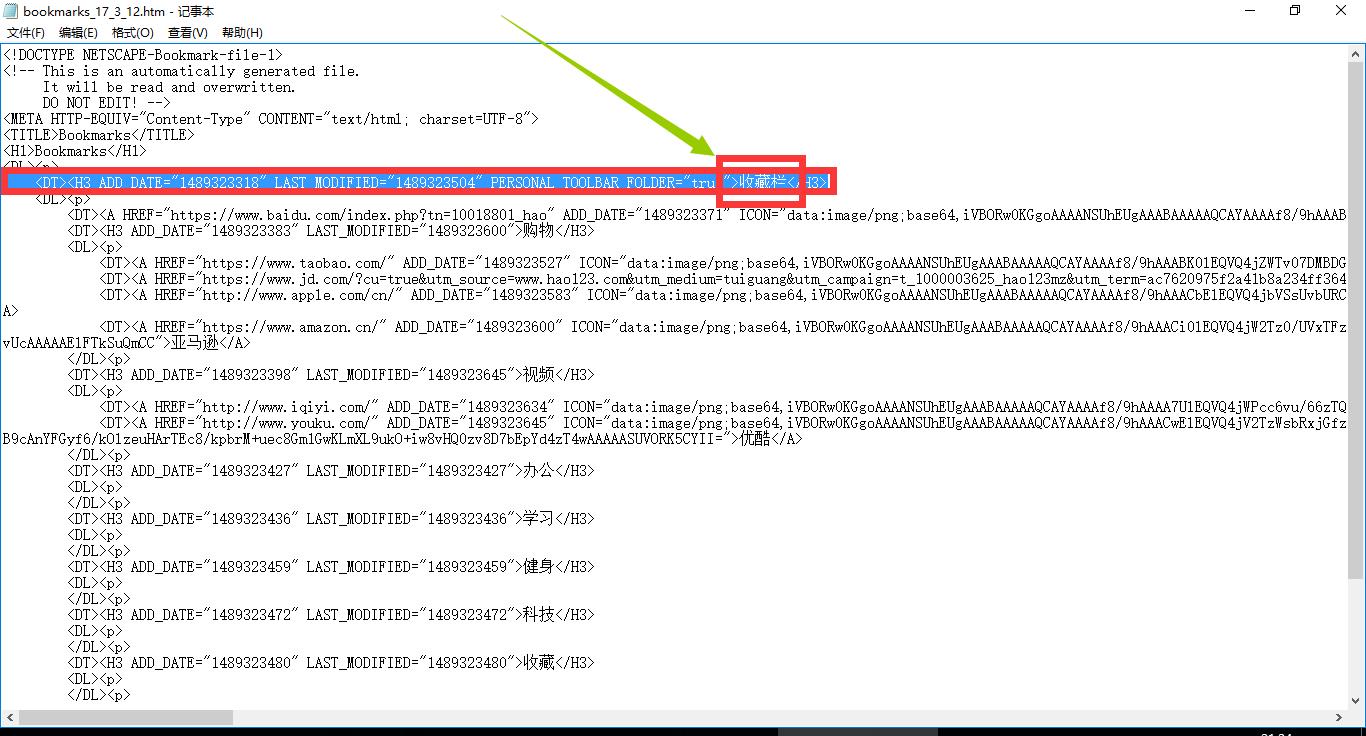Click the ADD_DATE value 1489323398

click(251, 375)
